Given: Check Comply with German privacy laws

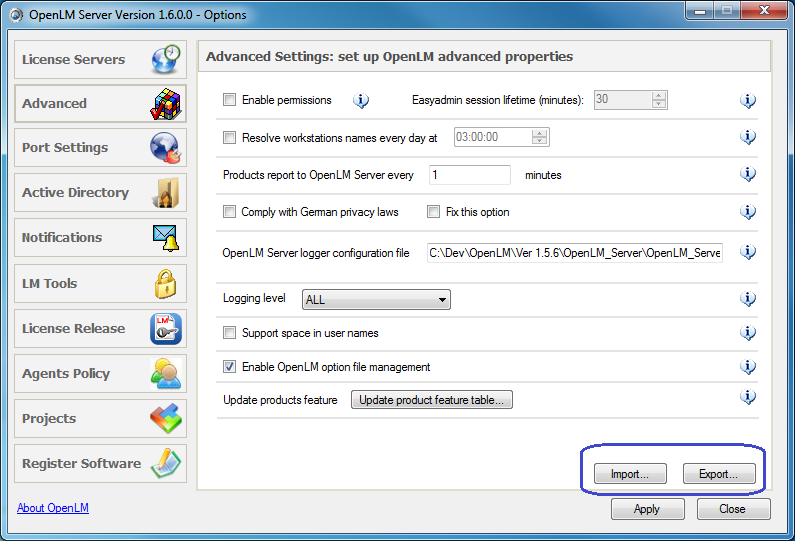Looking at the screenshot, I should click(x=230, y=211).
